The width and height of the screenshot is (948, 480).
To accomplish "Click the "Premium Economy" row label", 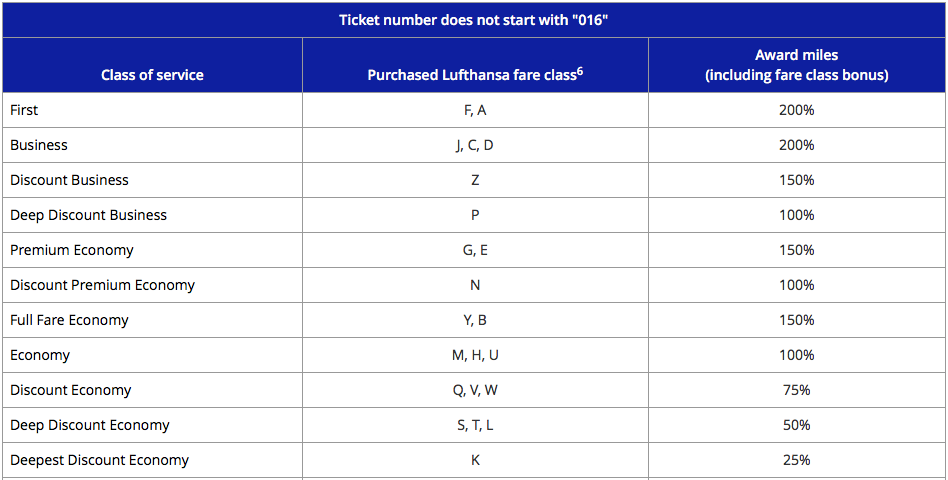I will 72,250.
